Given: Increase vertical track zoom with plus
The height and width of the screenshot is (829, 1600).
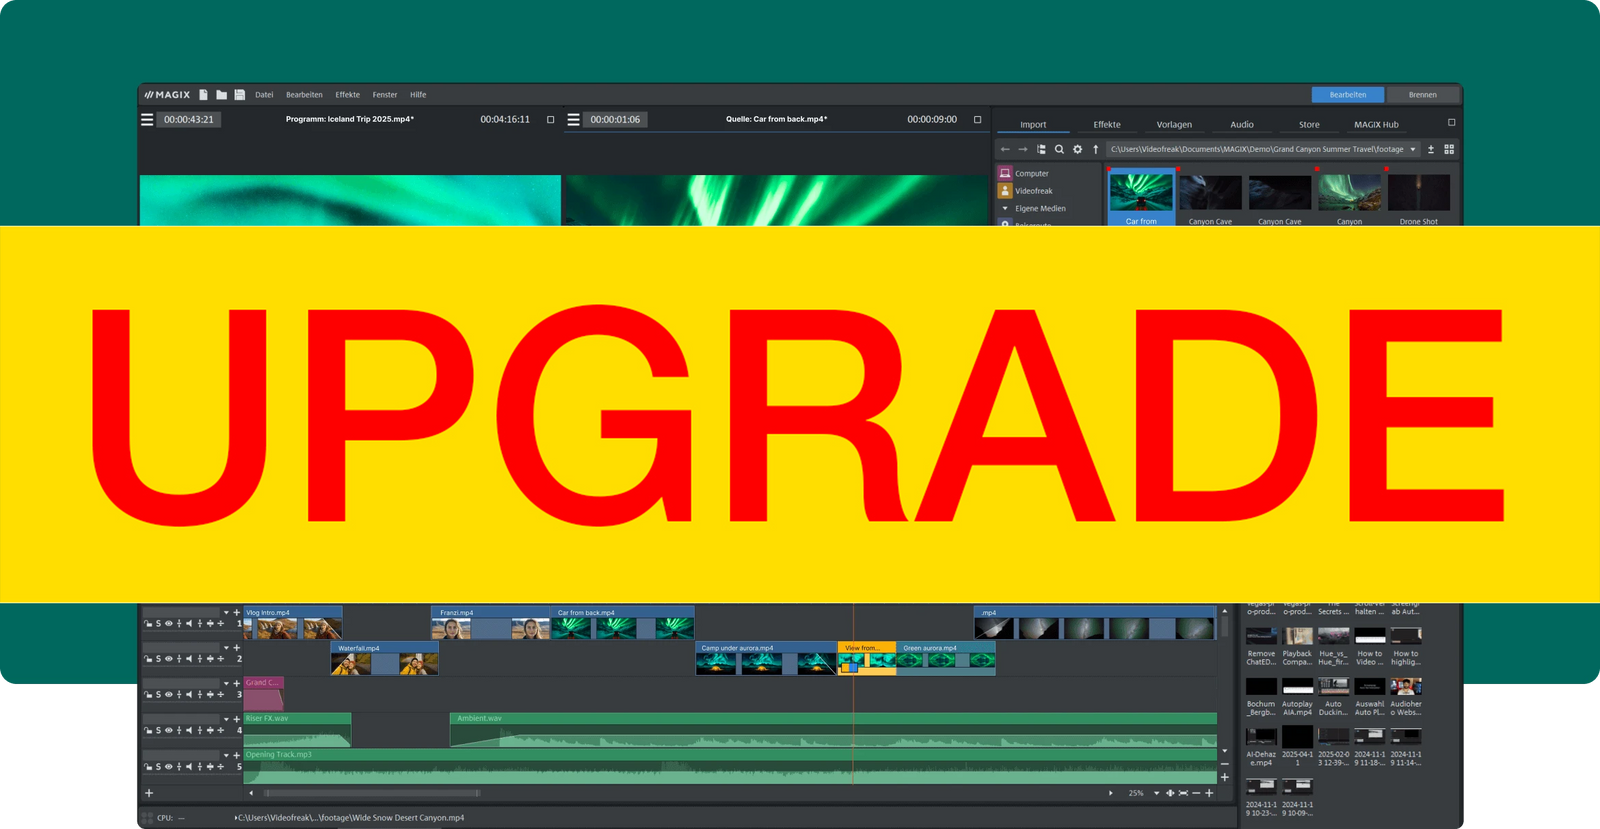Looking at the screenshot, I should [x=1225, y=777].
